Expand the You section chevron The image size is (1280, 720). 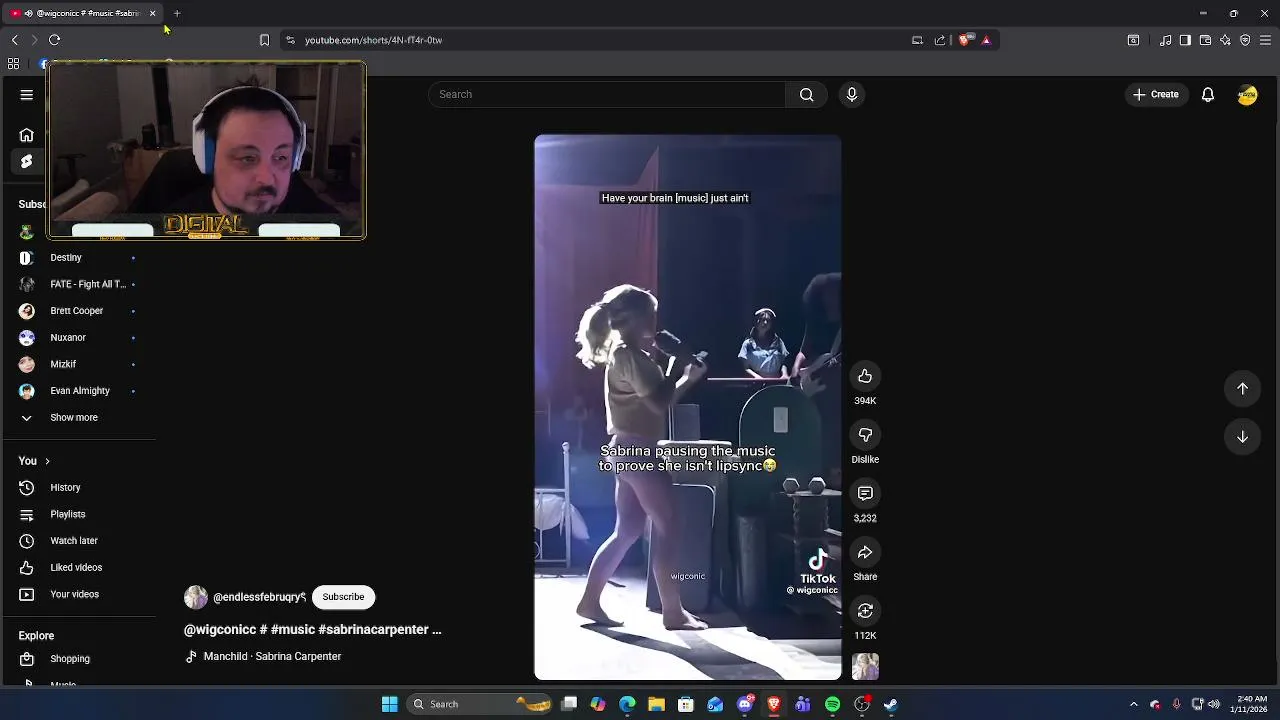click(x=47, y=461)
